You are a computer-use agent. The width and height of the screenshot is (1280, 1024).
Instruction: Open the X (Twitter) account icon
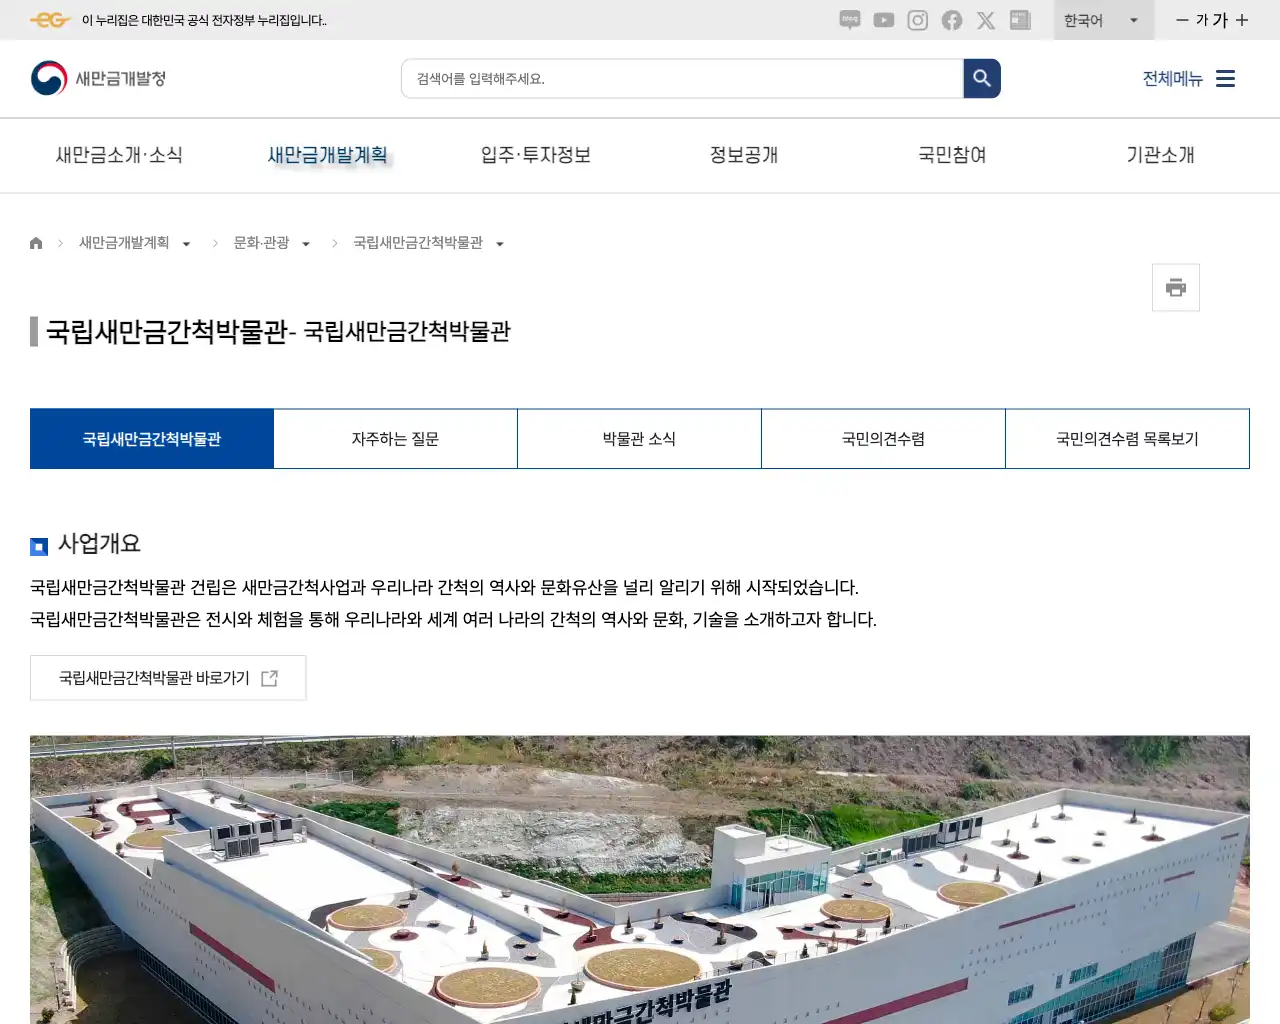point(985,20)
